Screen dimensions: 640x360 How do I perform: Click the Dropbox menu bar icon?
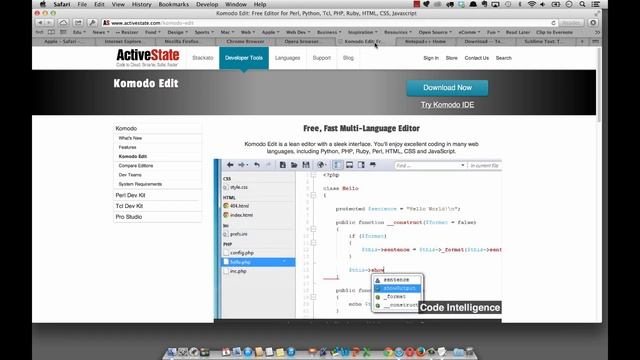[x=461, y=4]
